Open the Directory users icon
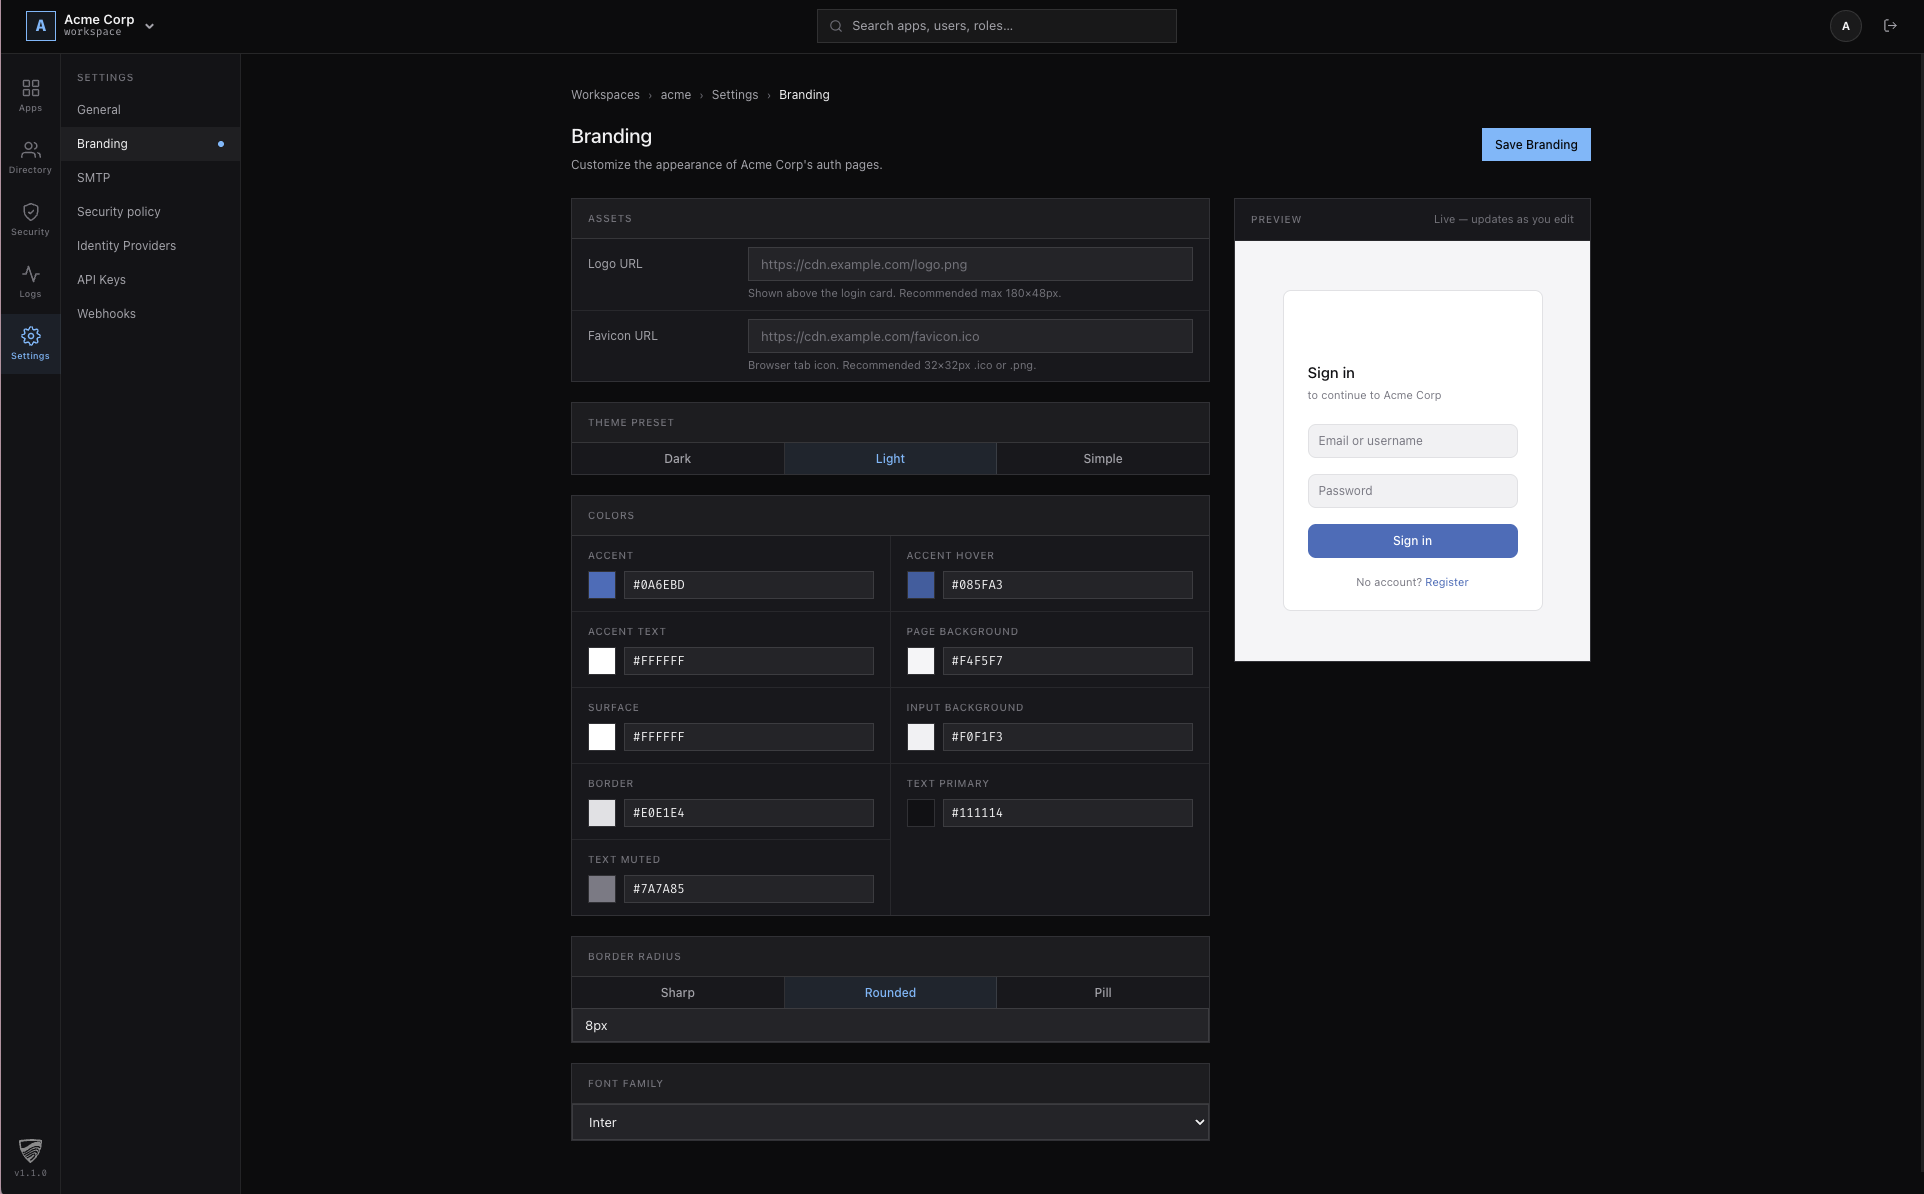The width and height of the screenshot is (1924, 1194). [30, 151]
